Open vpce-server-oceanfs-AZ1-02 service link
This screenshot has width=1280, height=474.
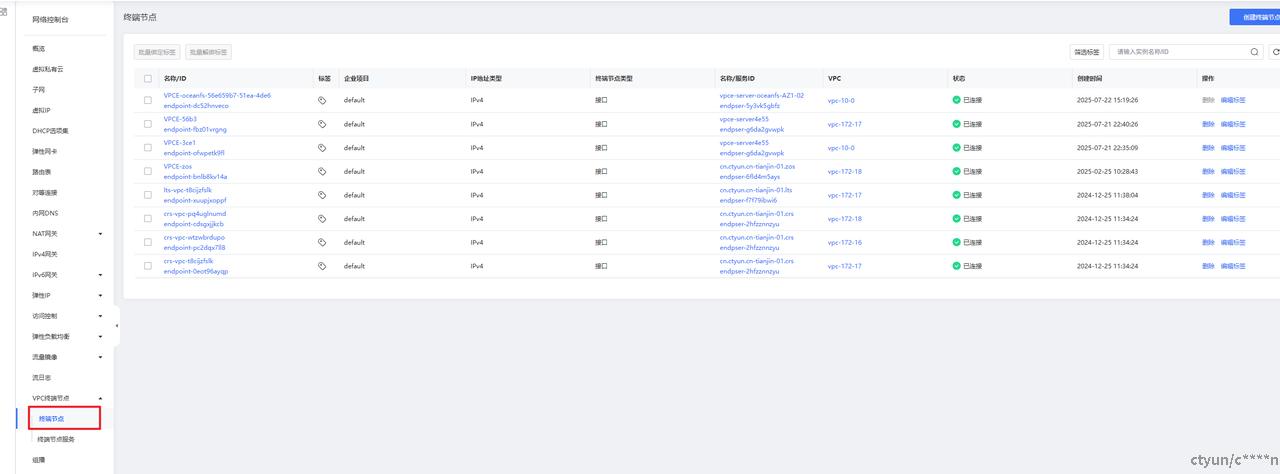[761, 95]
